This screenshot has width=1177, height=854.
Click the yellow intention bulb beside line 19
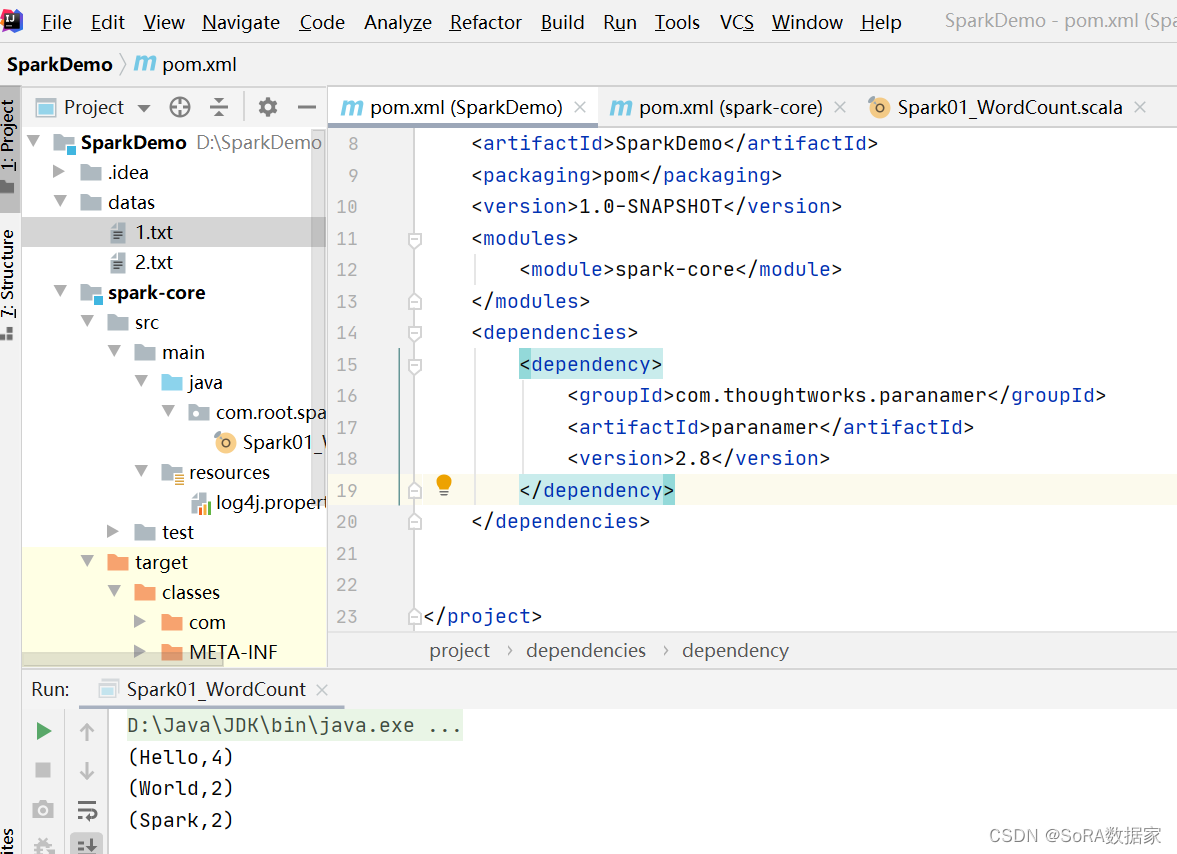tap(443, 486)
